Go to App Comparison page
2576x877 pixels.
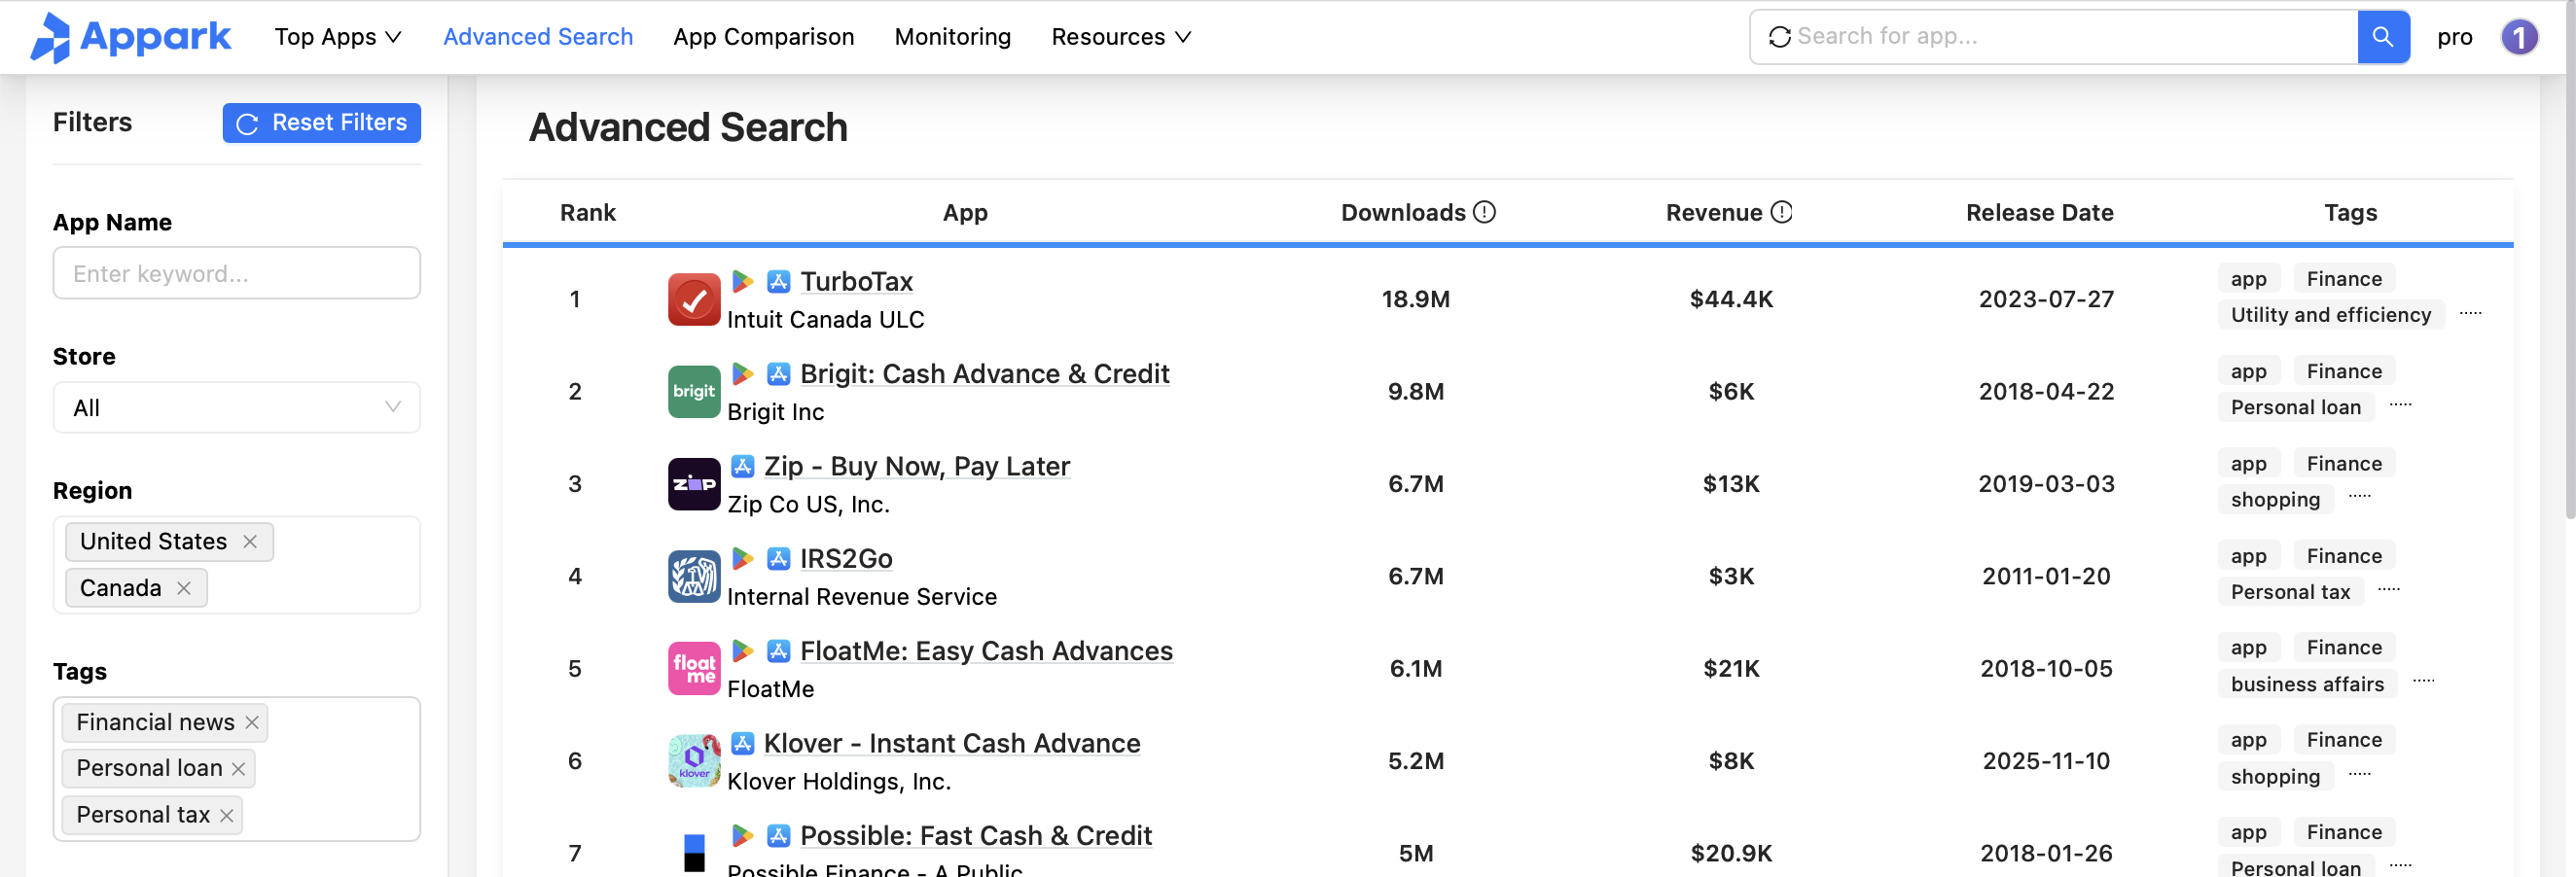763,37
